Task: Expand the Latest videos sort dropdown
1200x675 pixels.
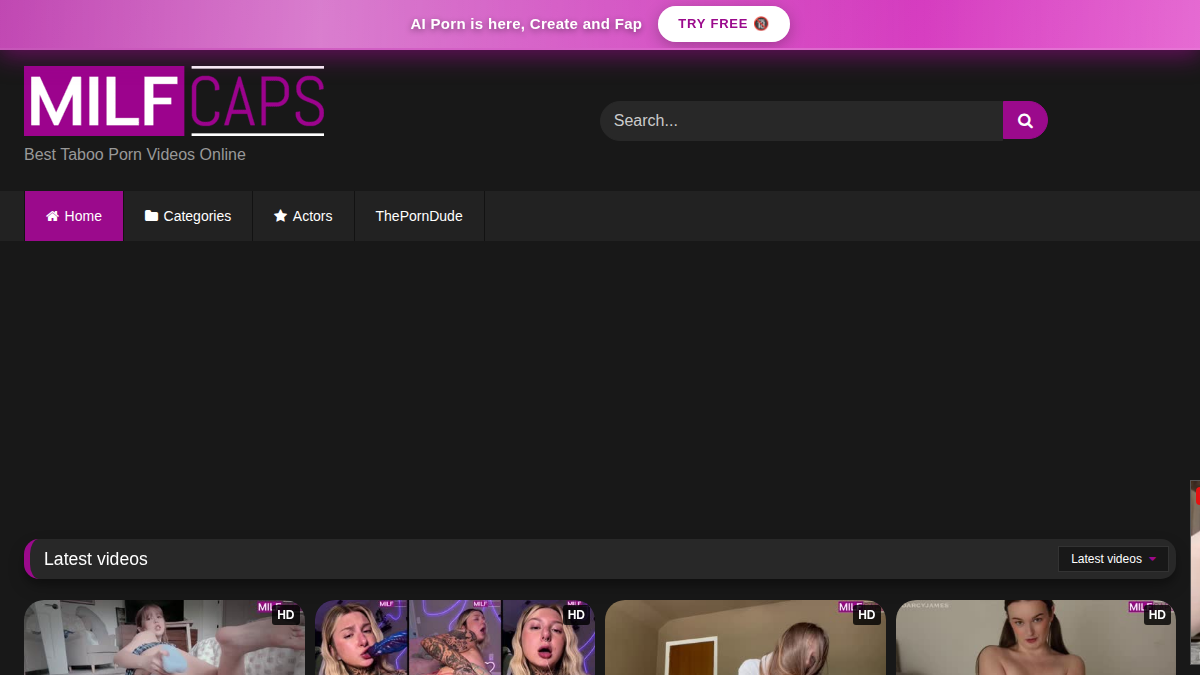Action: [x=1113, y=559]
